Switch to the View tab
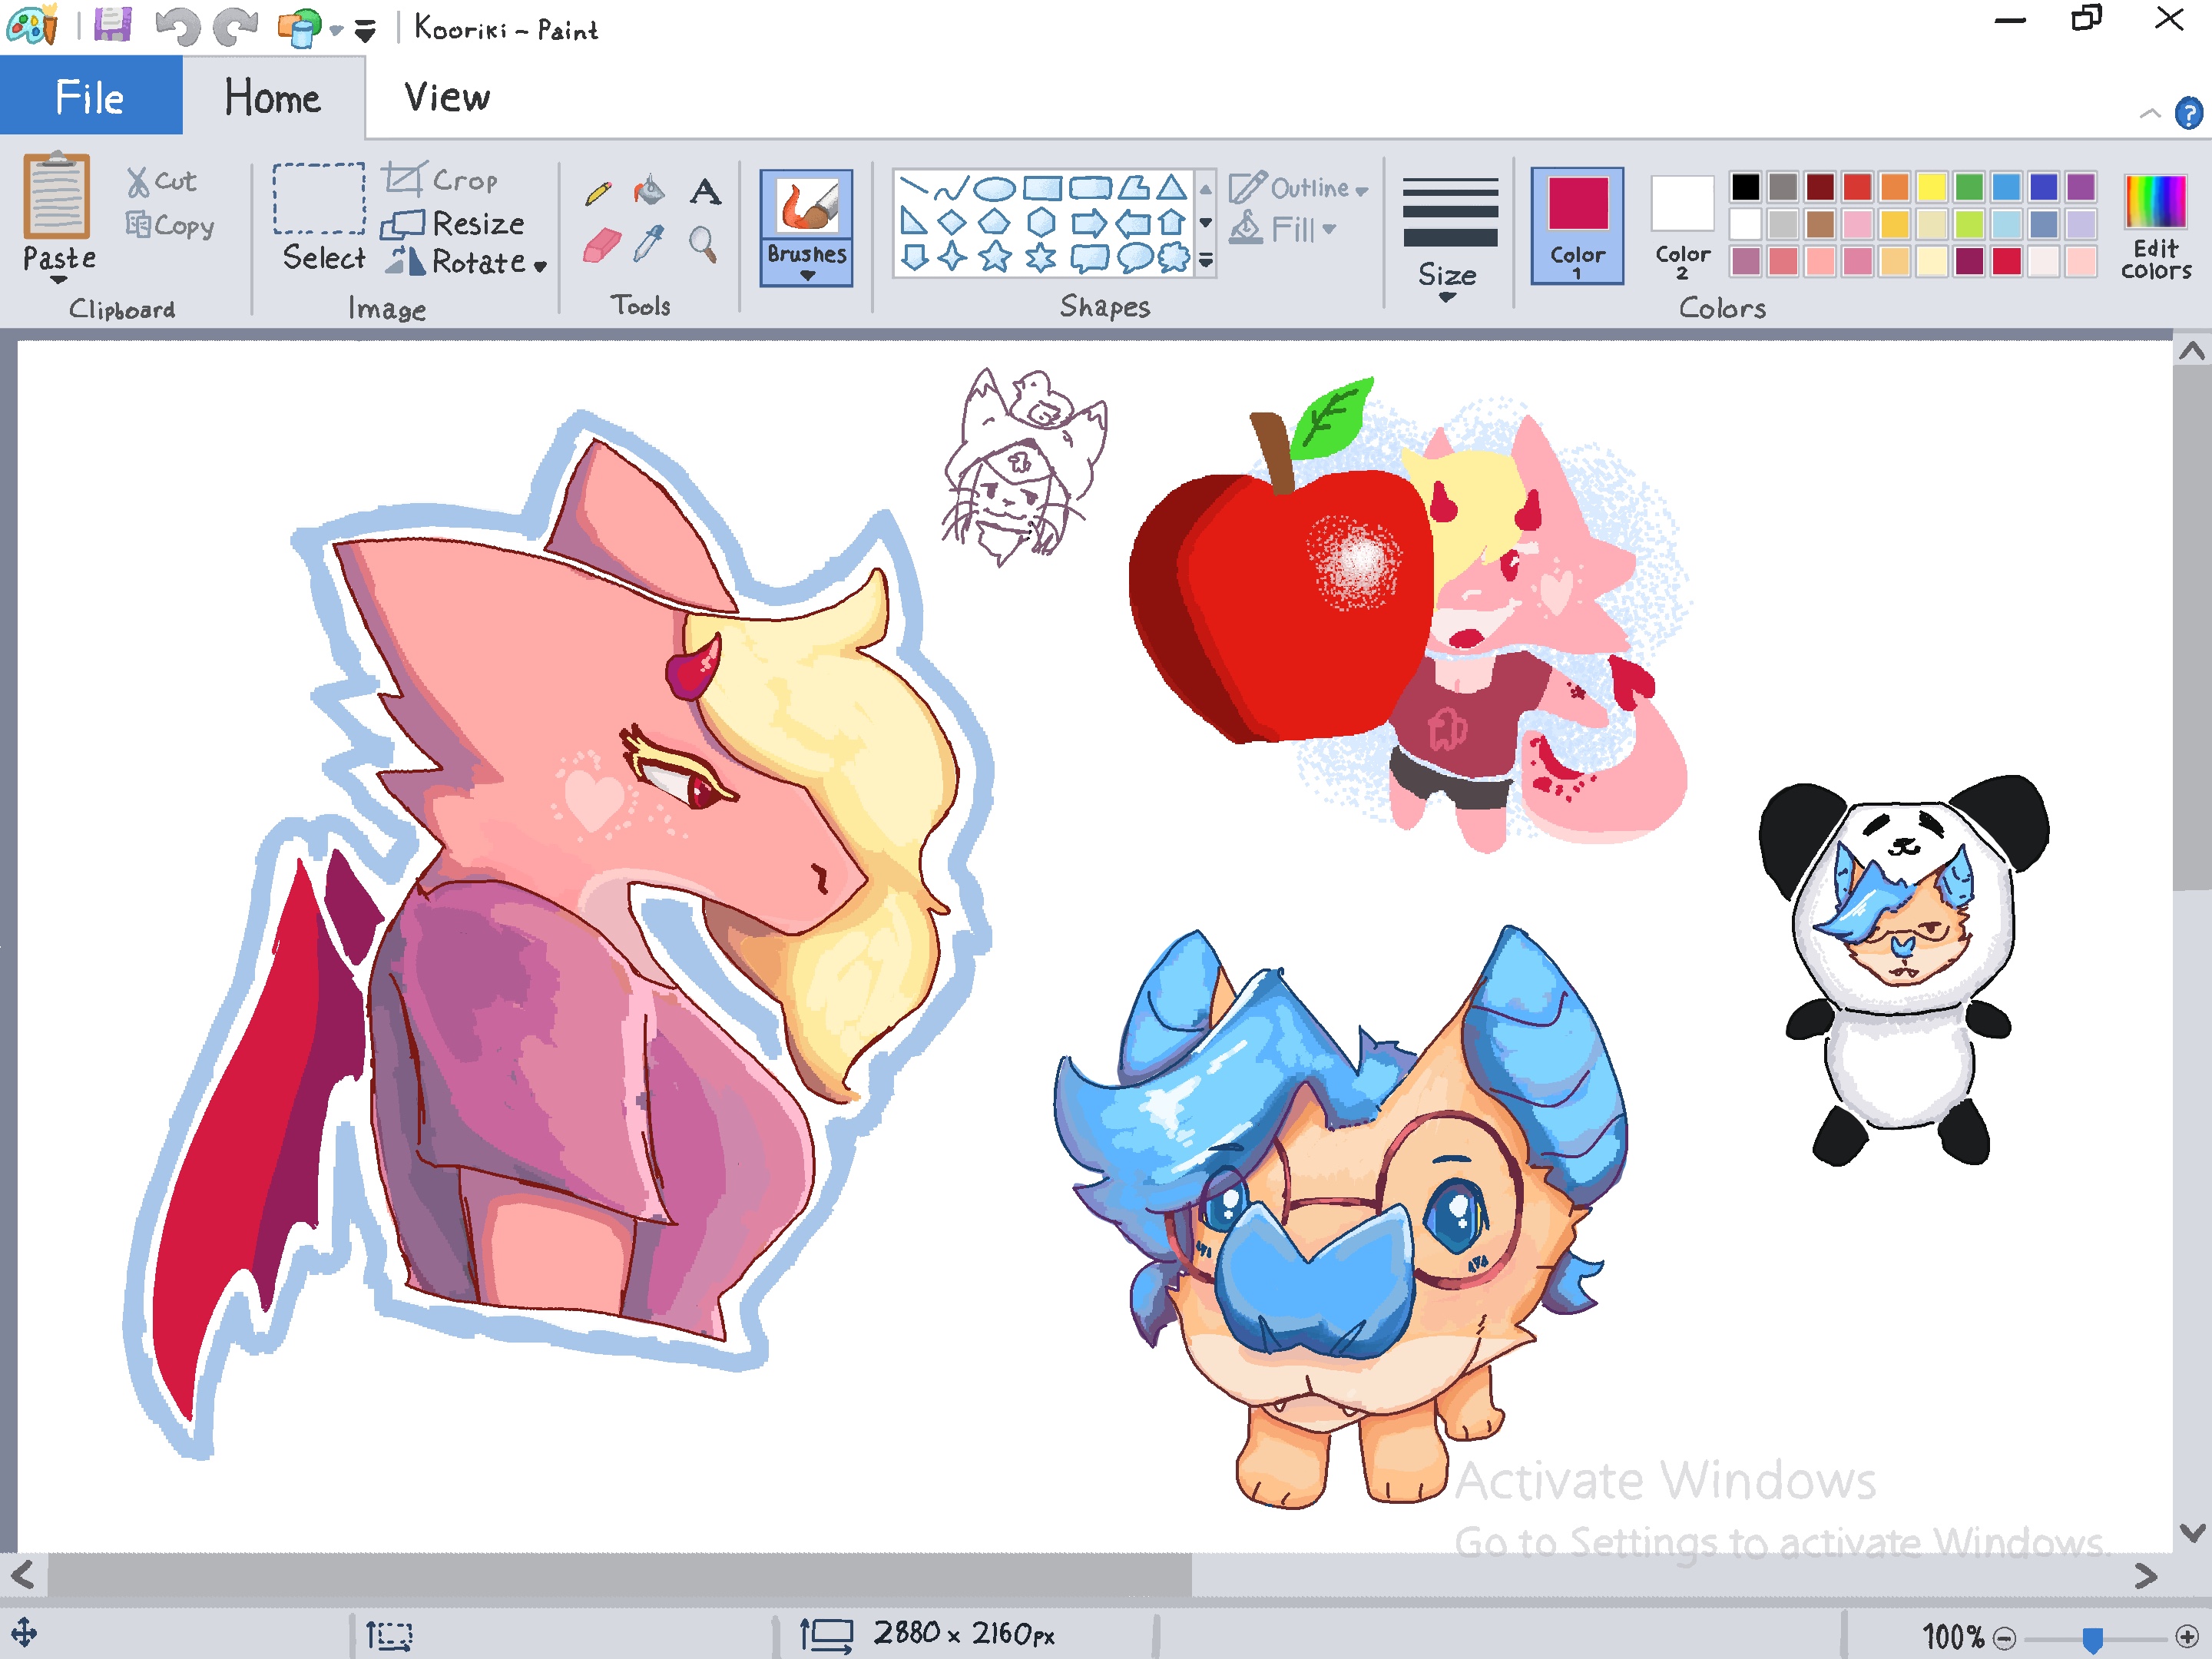 [x=447, y=98]
